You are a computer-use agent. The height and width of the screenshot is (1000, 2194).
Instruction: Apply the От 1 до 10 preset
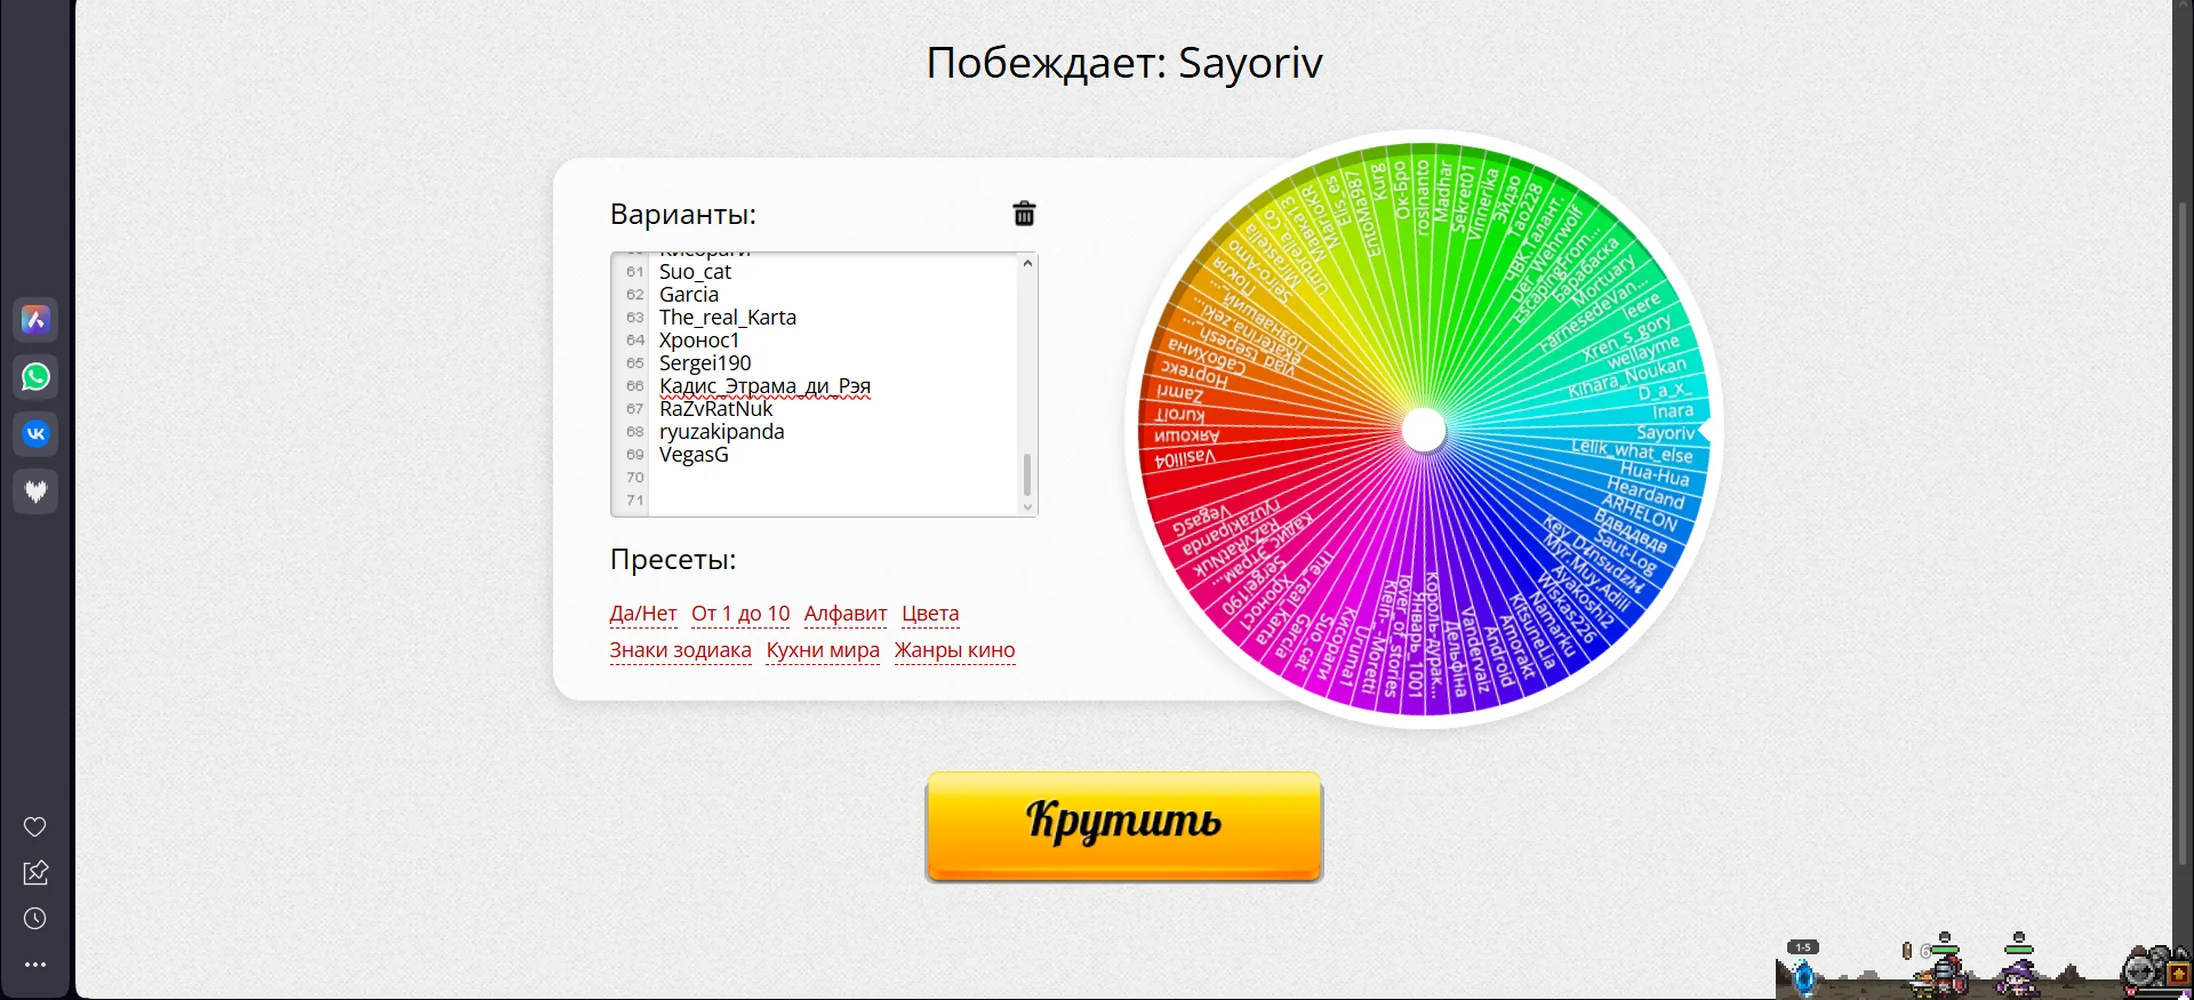click(x=740, y=613)
